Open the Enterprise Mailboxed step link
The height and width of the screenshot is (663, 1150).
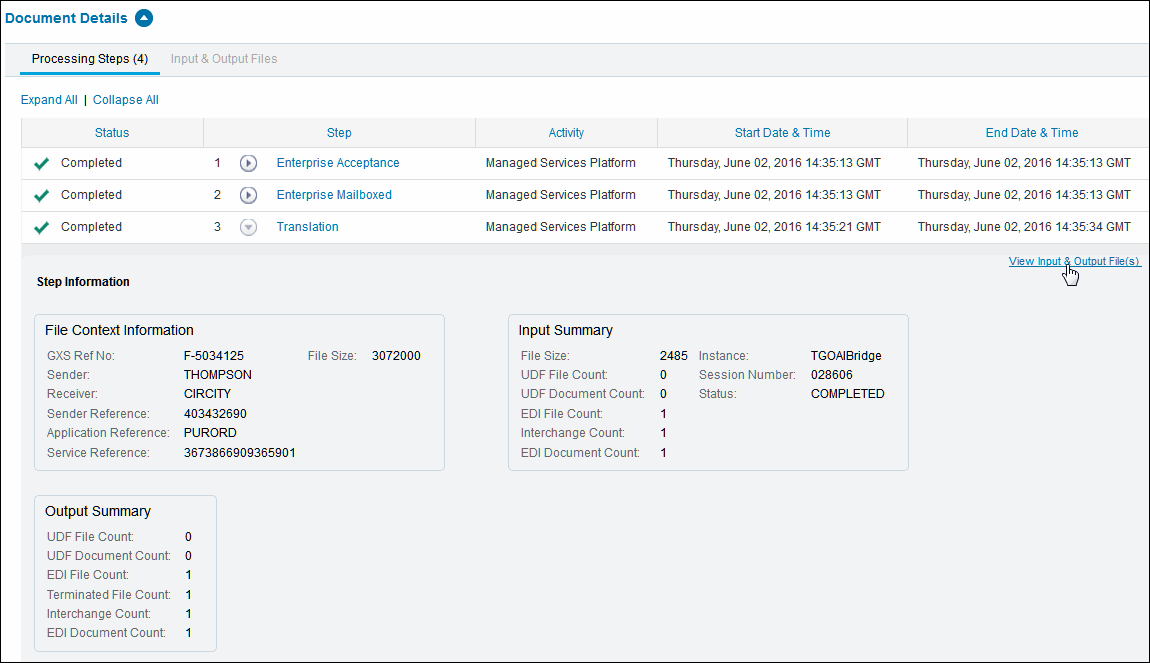coord(334,195)
